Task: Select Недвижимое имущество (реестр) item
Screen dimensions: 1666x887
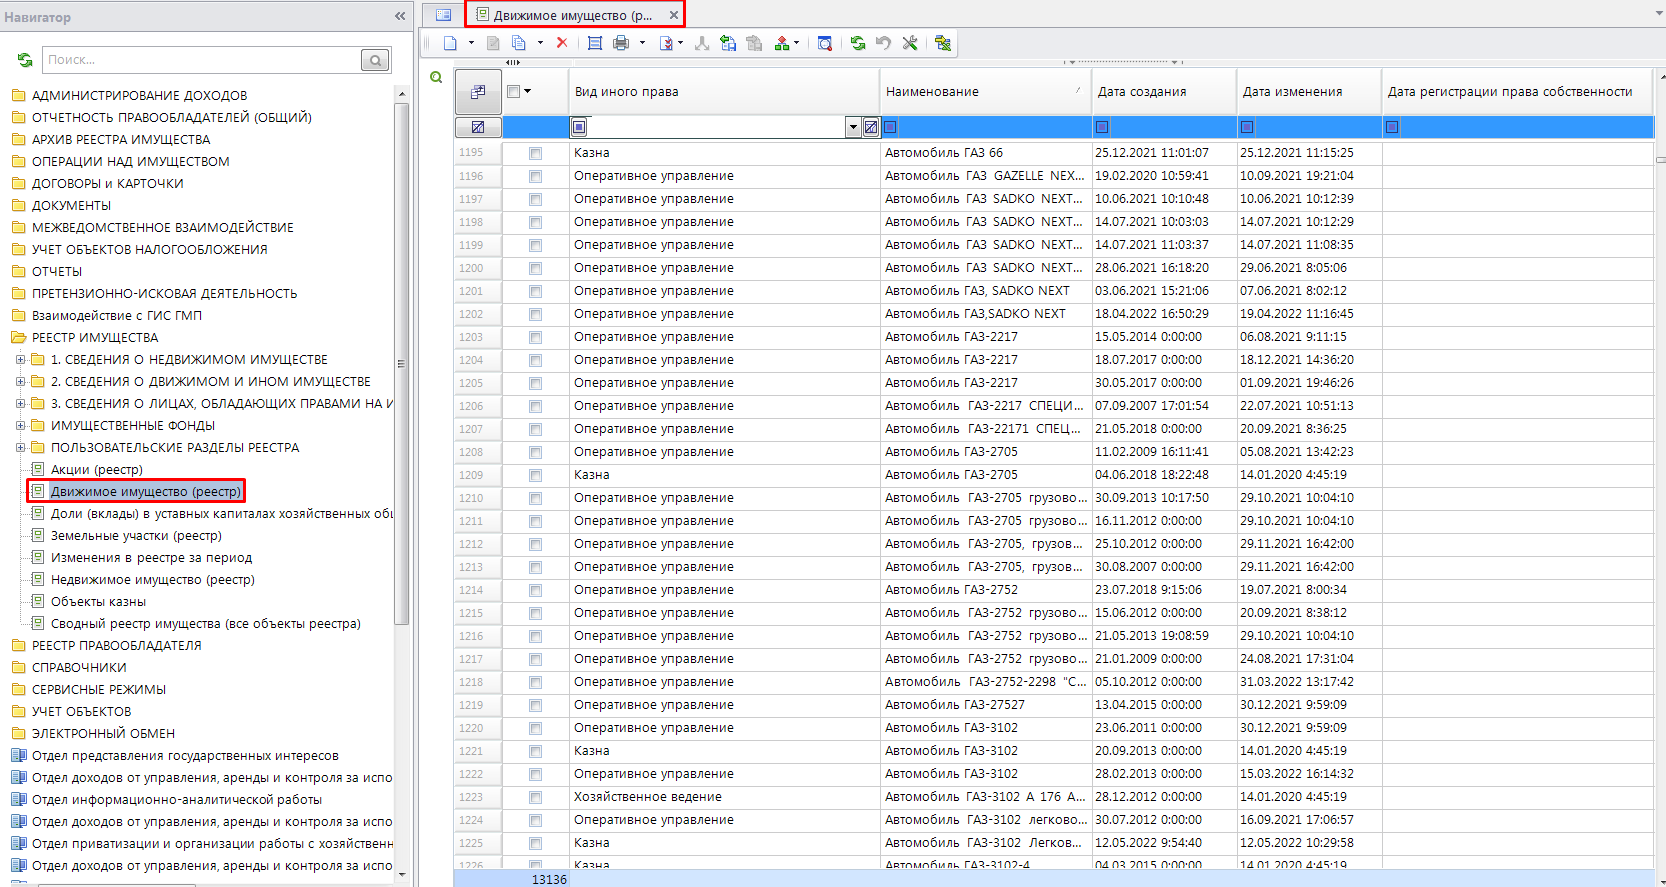Action: coord(152,579)
